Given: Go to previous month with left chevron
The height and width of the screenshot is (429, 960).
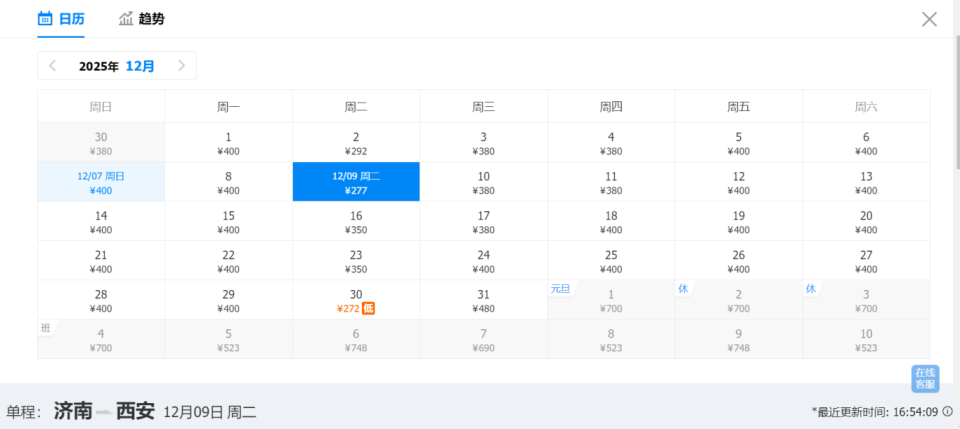Looking at the screenshot, I should click(53, 65).
